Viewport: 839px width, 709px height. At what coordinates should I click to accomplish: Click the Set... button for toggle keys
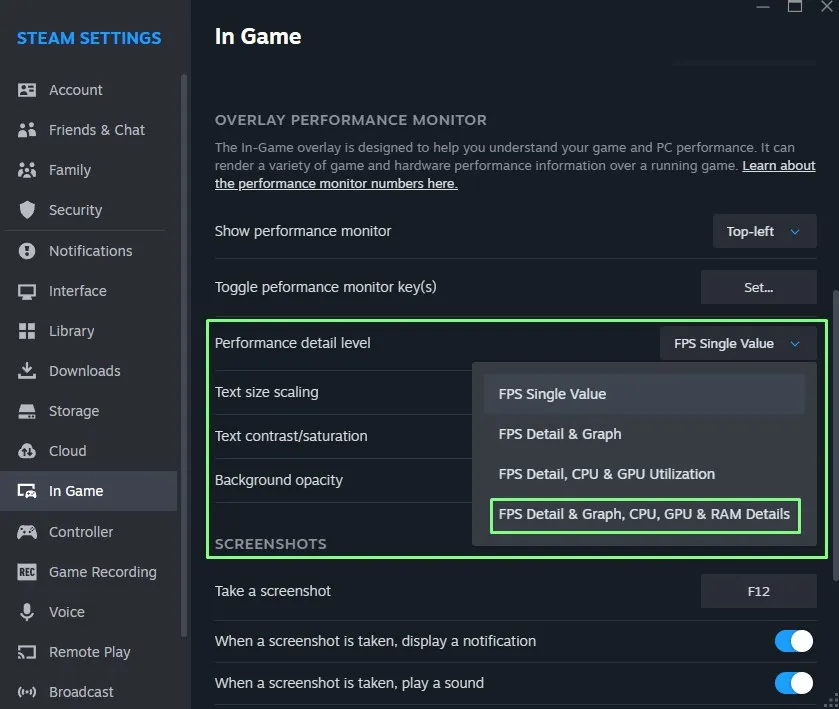758,287
